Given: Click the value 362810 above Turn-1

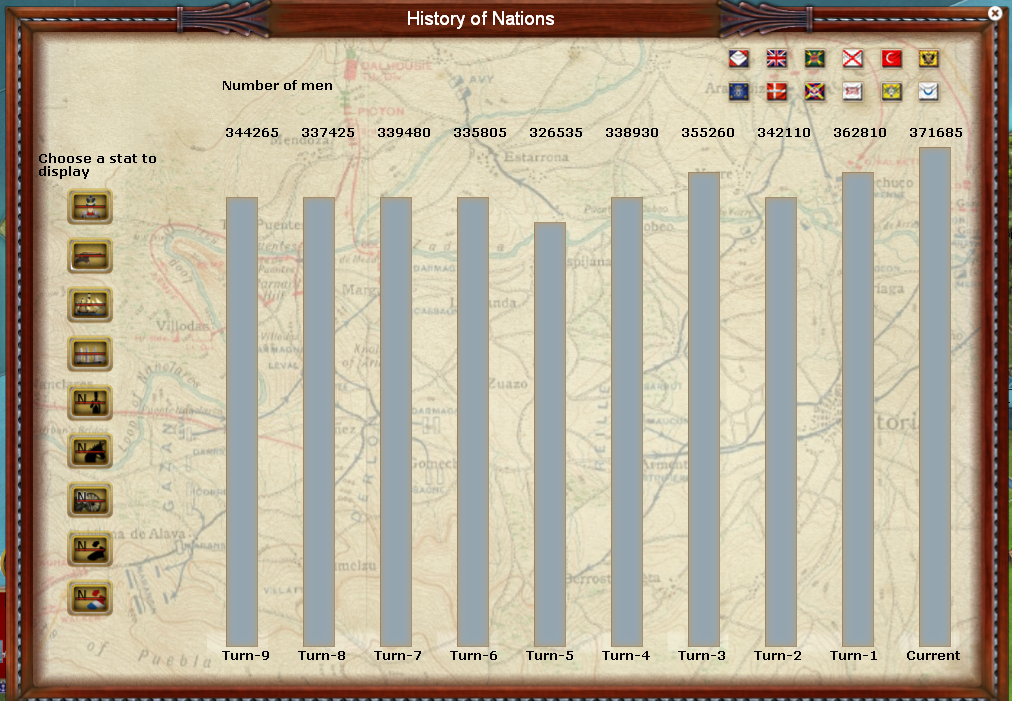Looking at the screenshot, I should tap(860, 133).
